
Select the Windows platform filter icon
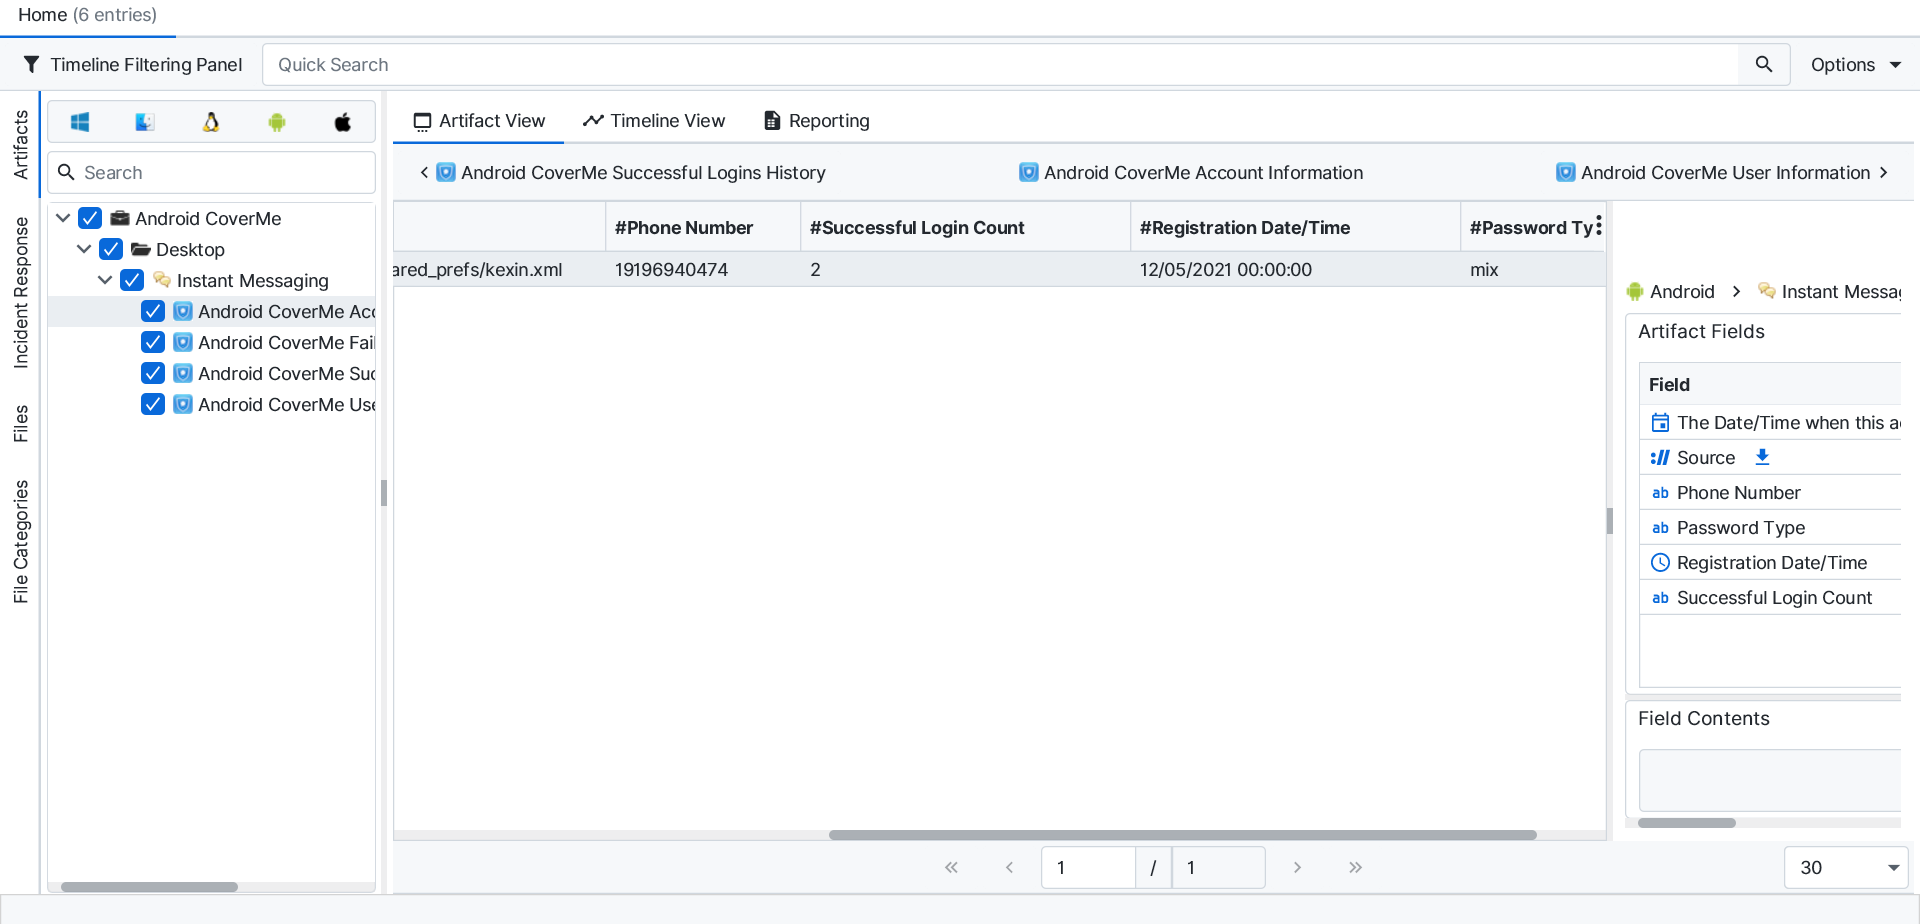pos(80,122)
